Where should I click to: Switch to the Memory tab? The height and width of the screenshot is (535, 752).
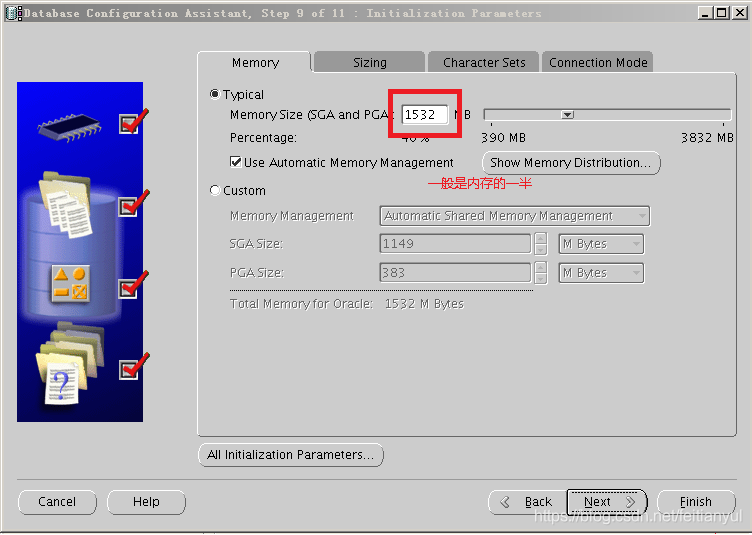click(x=255, y=62)
